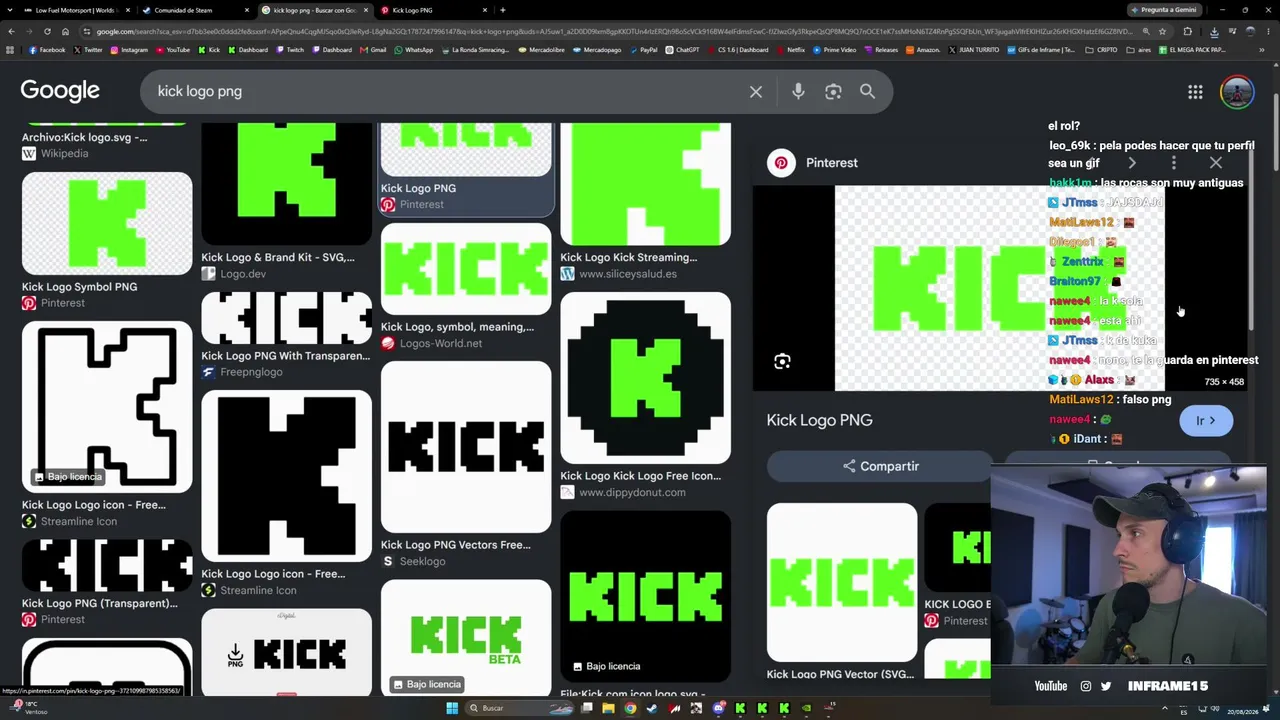Click the Compartir share button
The image size is (1280, 720).
coord(880,466)
